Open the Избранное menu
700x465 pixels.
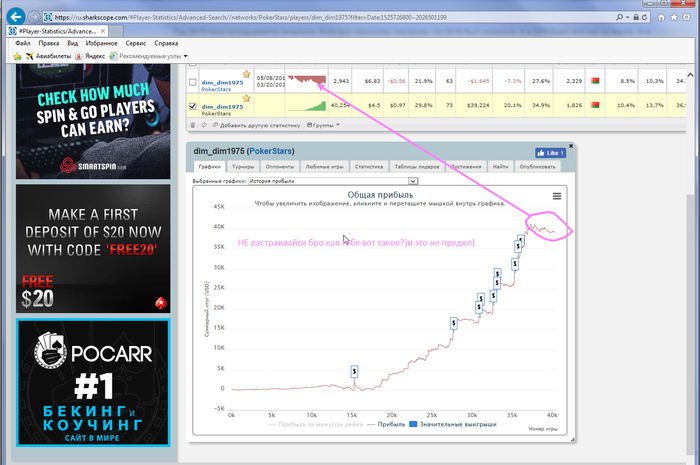click(102, 43)
